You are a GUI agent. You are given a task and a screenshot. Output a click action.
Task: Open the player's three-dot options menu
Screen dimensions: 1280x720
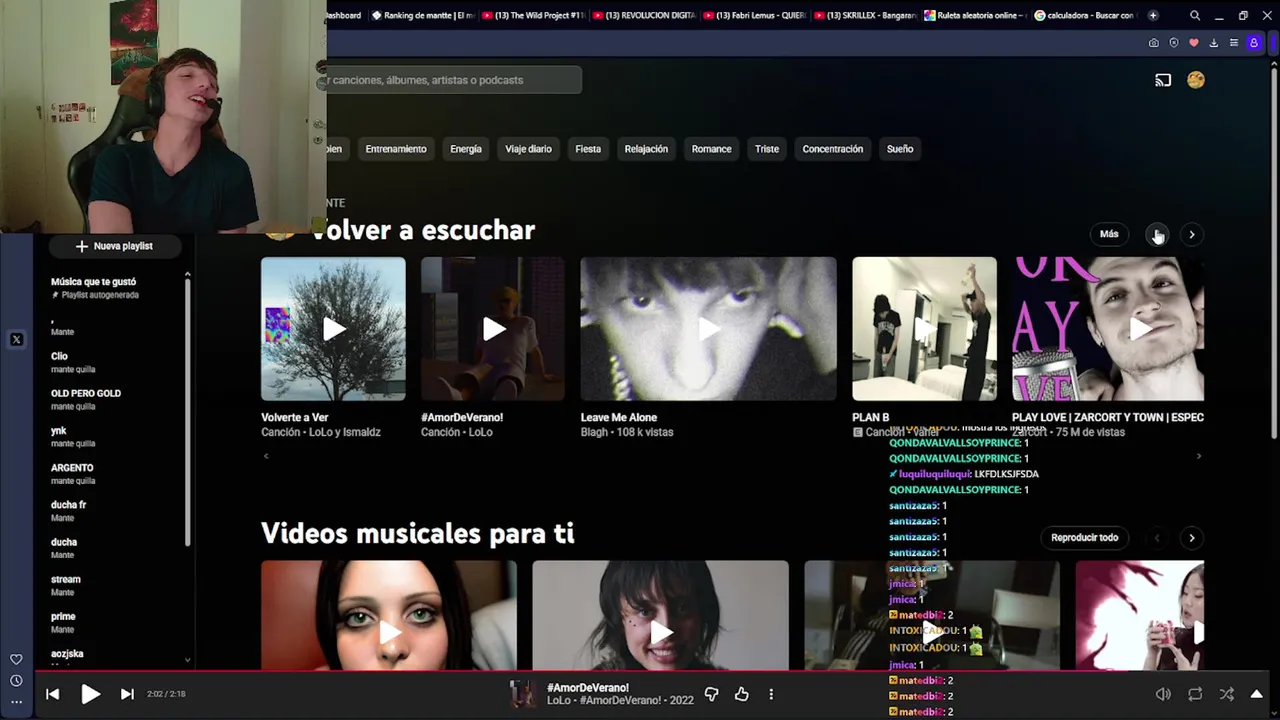click(771, 694)
